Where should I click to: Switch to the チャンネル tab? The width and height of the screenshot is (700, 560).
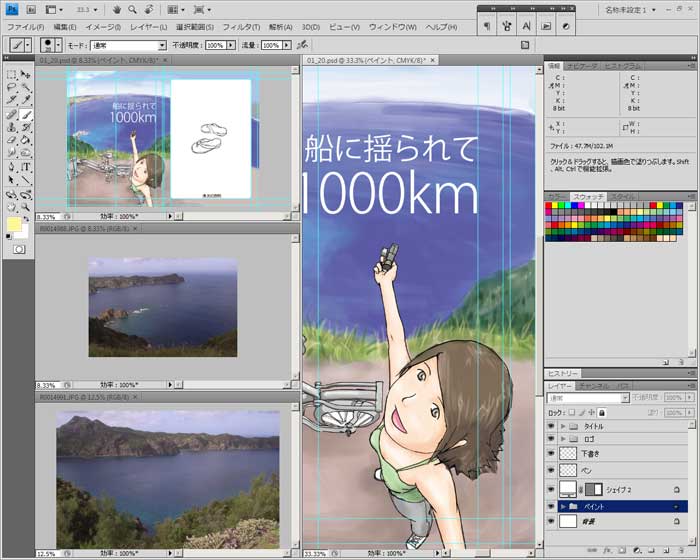pos(593,385)
